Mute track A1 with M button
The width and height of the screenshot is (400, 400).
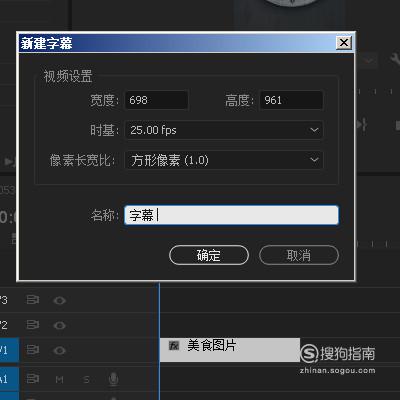(59, 379)
